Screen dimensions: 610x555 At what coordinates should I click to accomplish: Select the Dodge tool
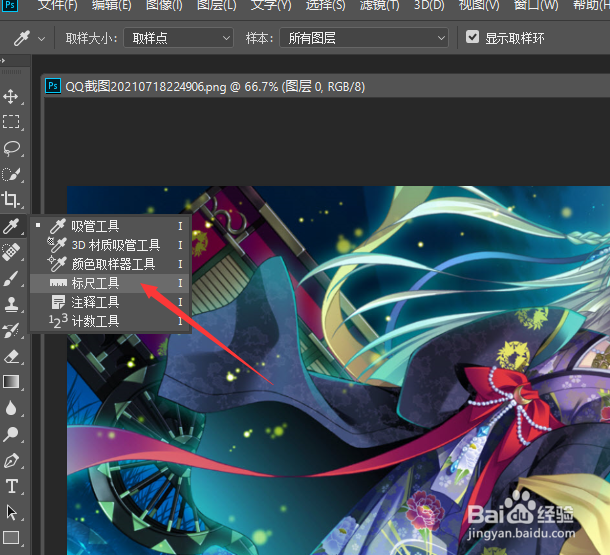click(x=11, y=434)
